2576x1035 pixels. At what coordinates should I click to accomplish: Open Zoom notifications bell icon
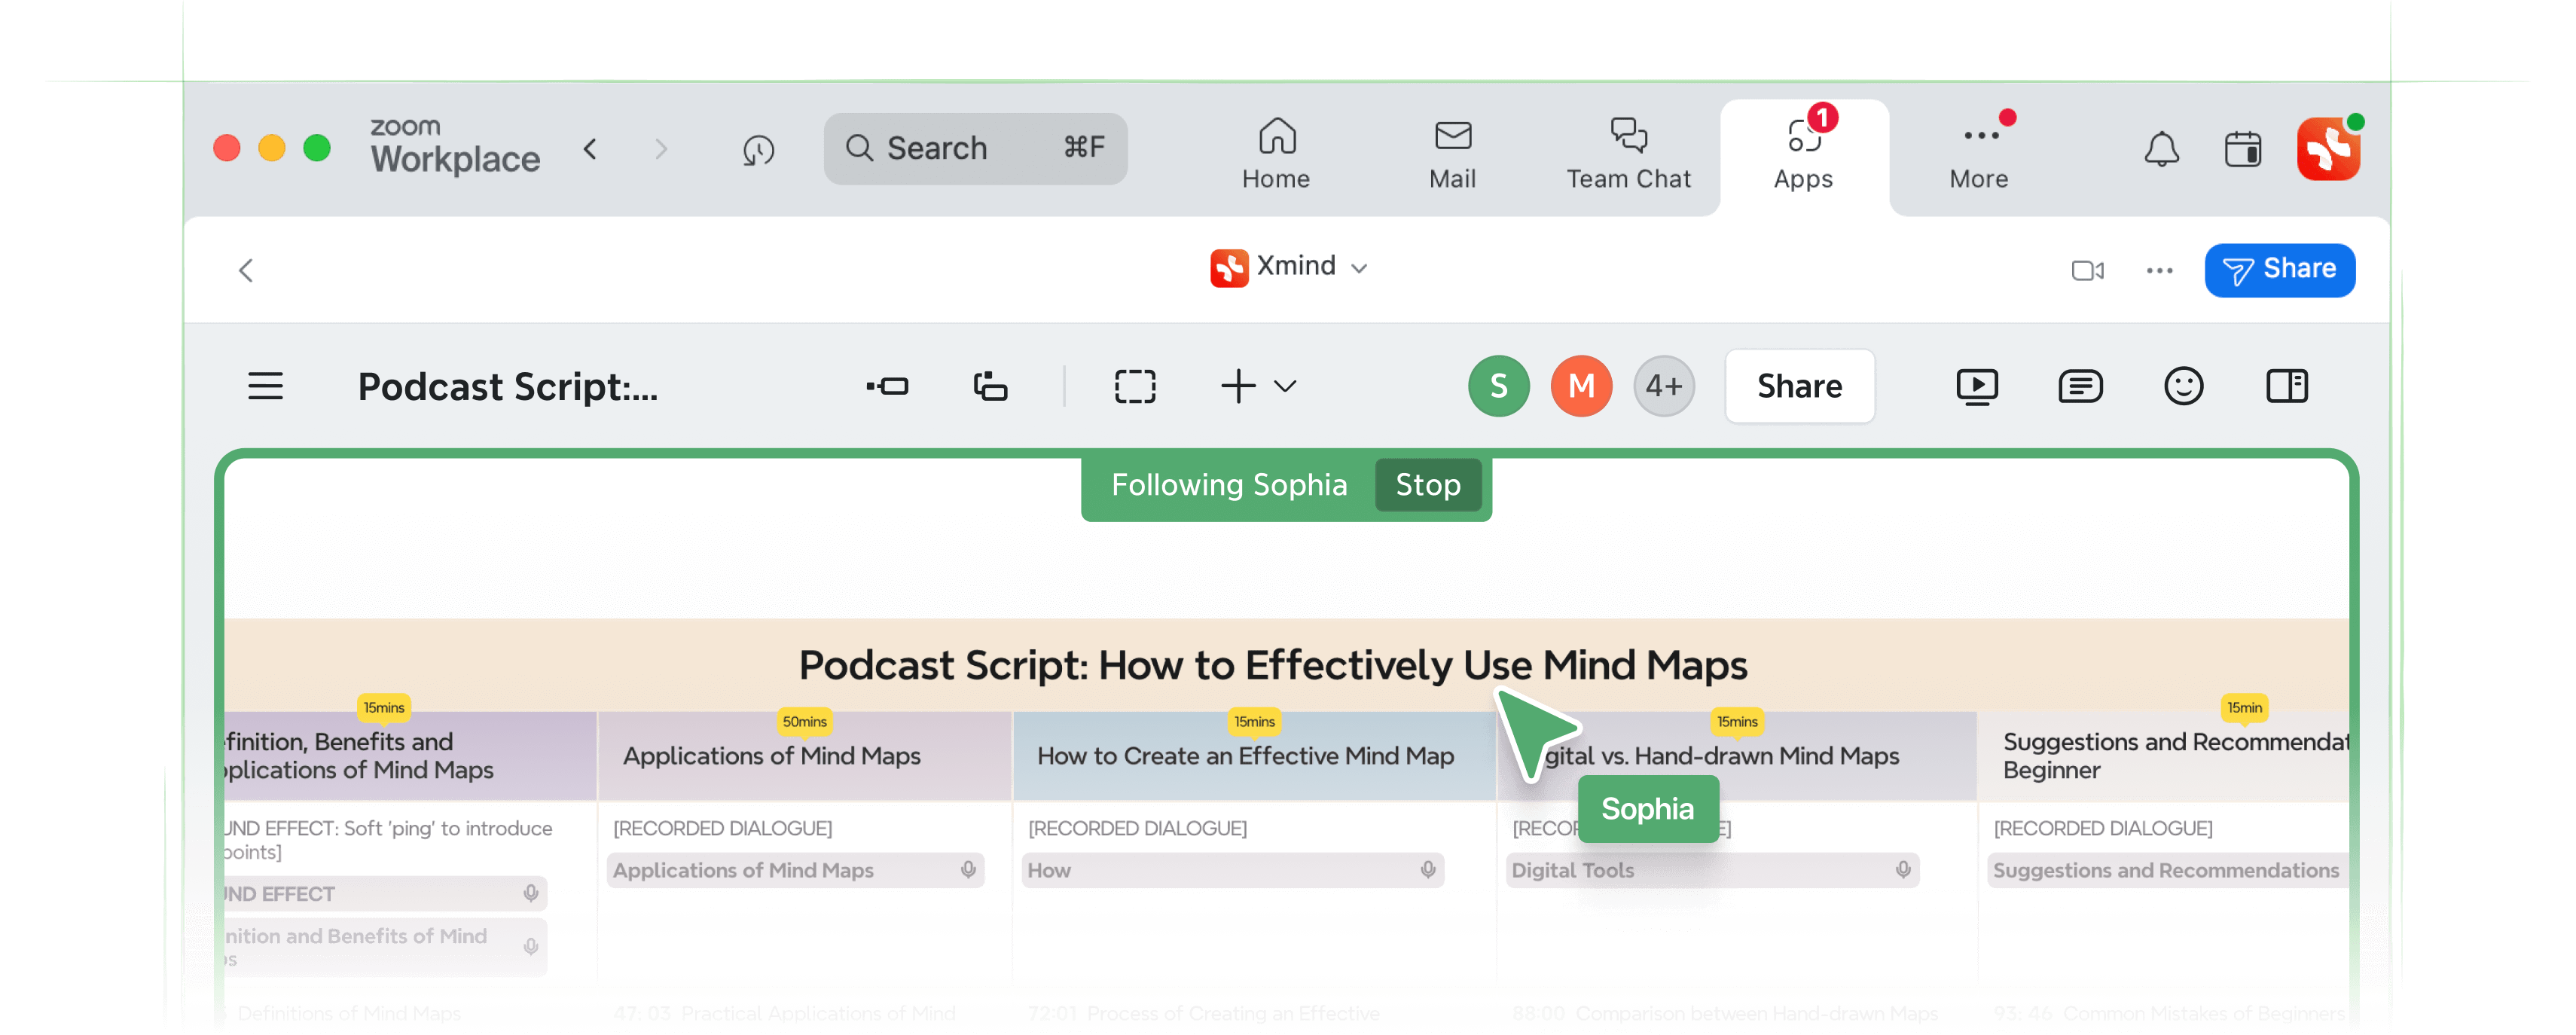pyautogui.click(x=2162, y=149)
